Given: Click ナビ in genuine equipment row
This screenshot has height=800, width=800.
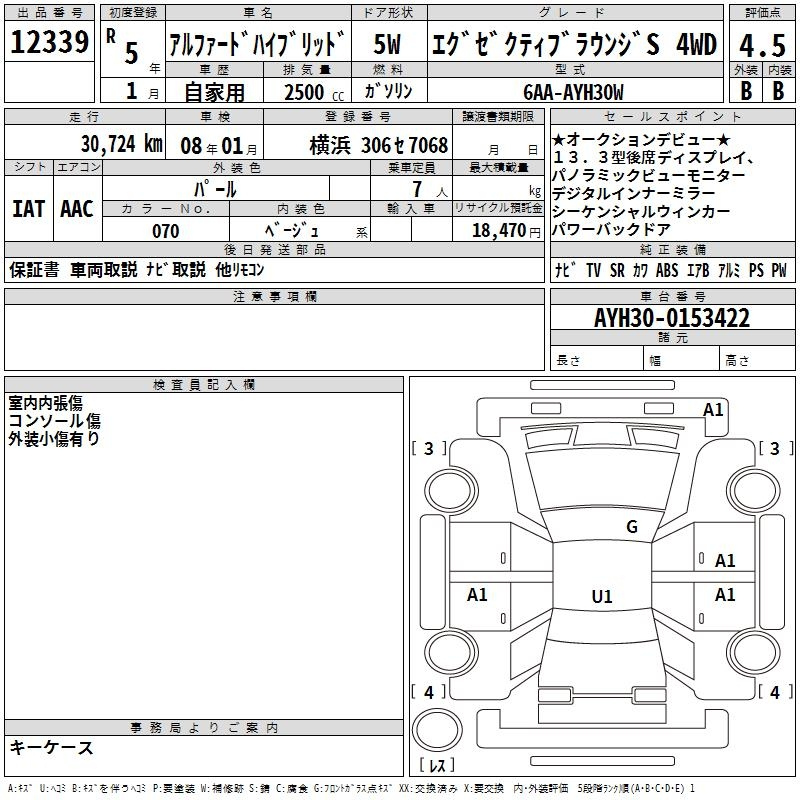Looking at the screenshot, I should click(565, 270).
